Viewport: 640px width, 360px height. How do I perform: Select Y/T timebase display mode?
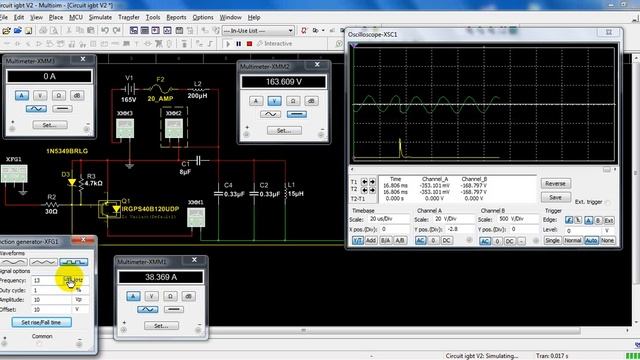358,241
